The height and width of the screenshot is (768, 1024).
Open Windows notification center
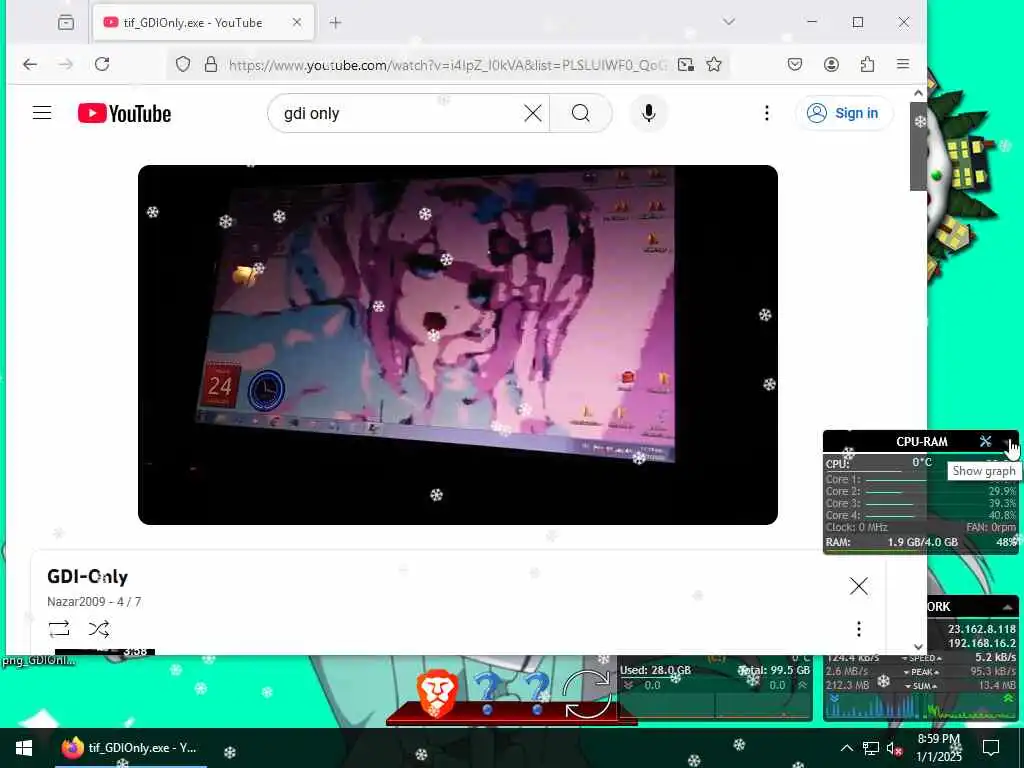tap(991, 748)
